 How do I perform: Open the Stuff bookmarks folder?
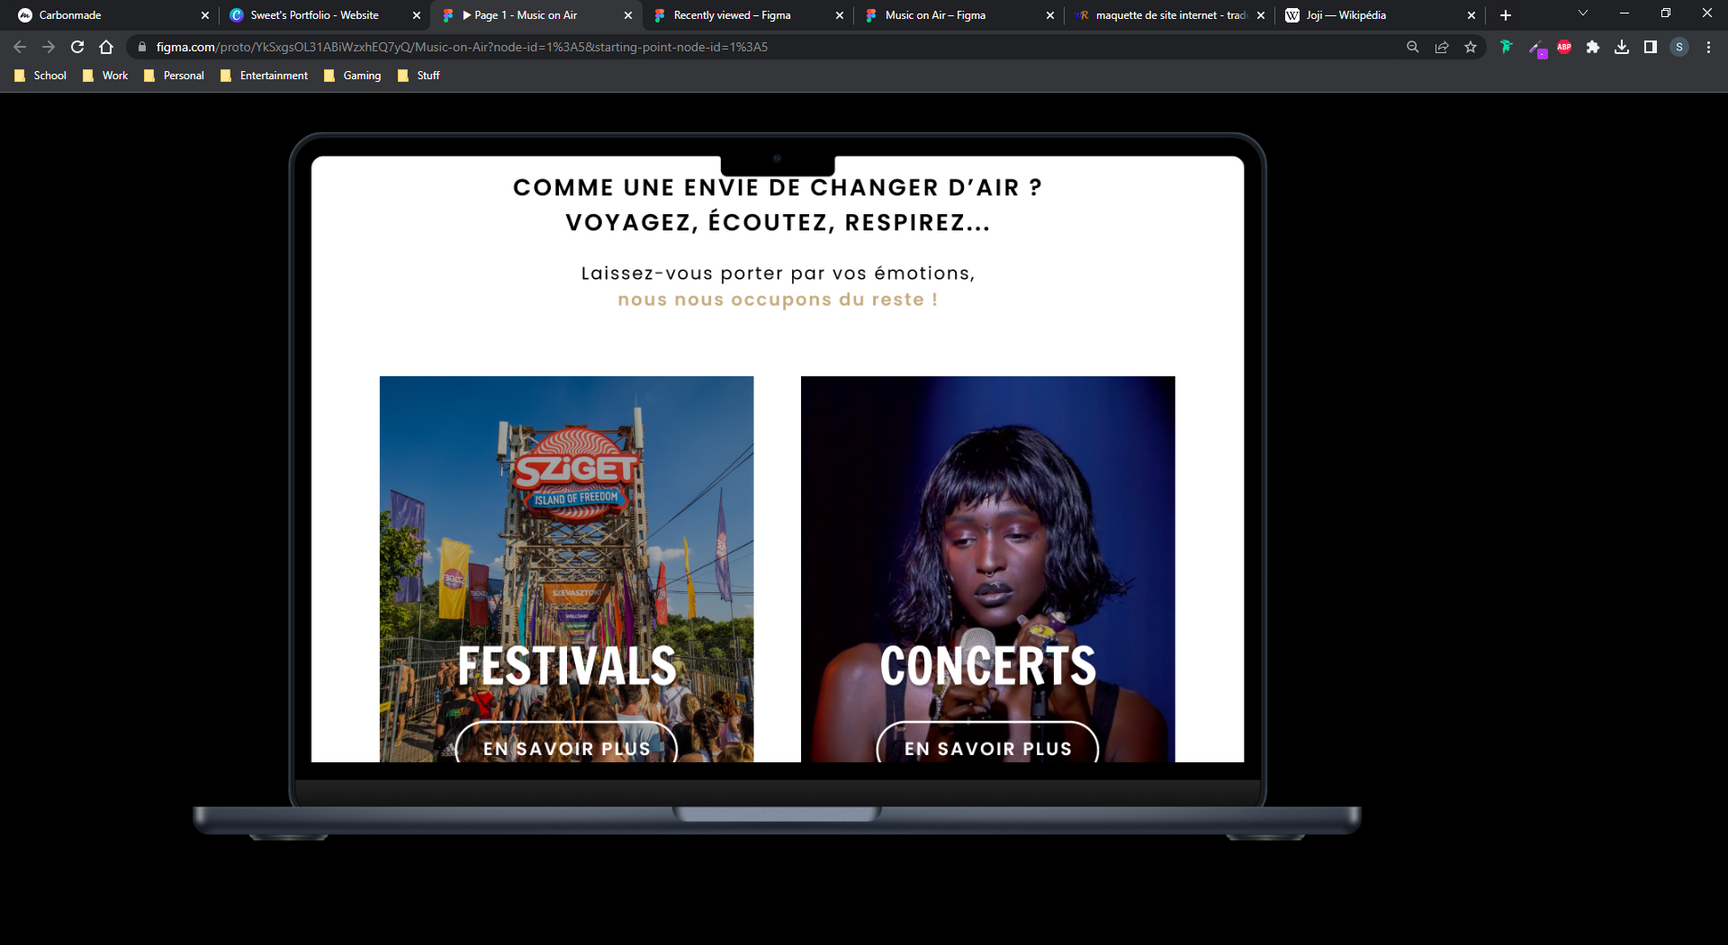tap(418, 75)
